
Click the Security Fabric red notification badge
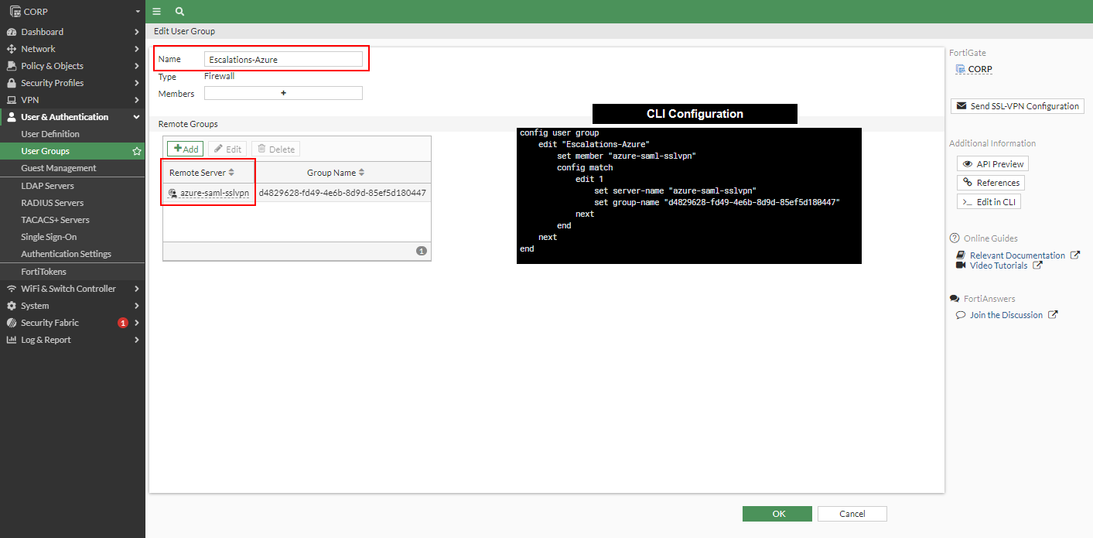(x=123, y=323)
